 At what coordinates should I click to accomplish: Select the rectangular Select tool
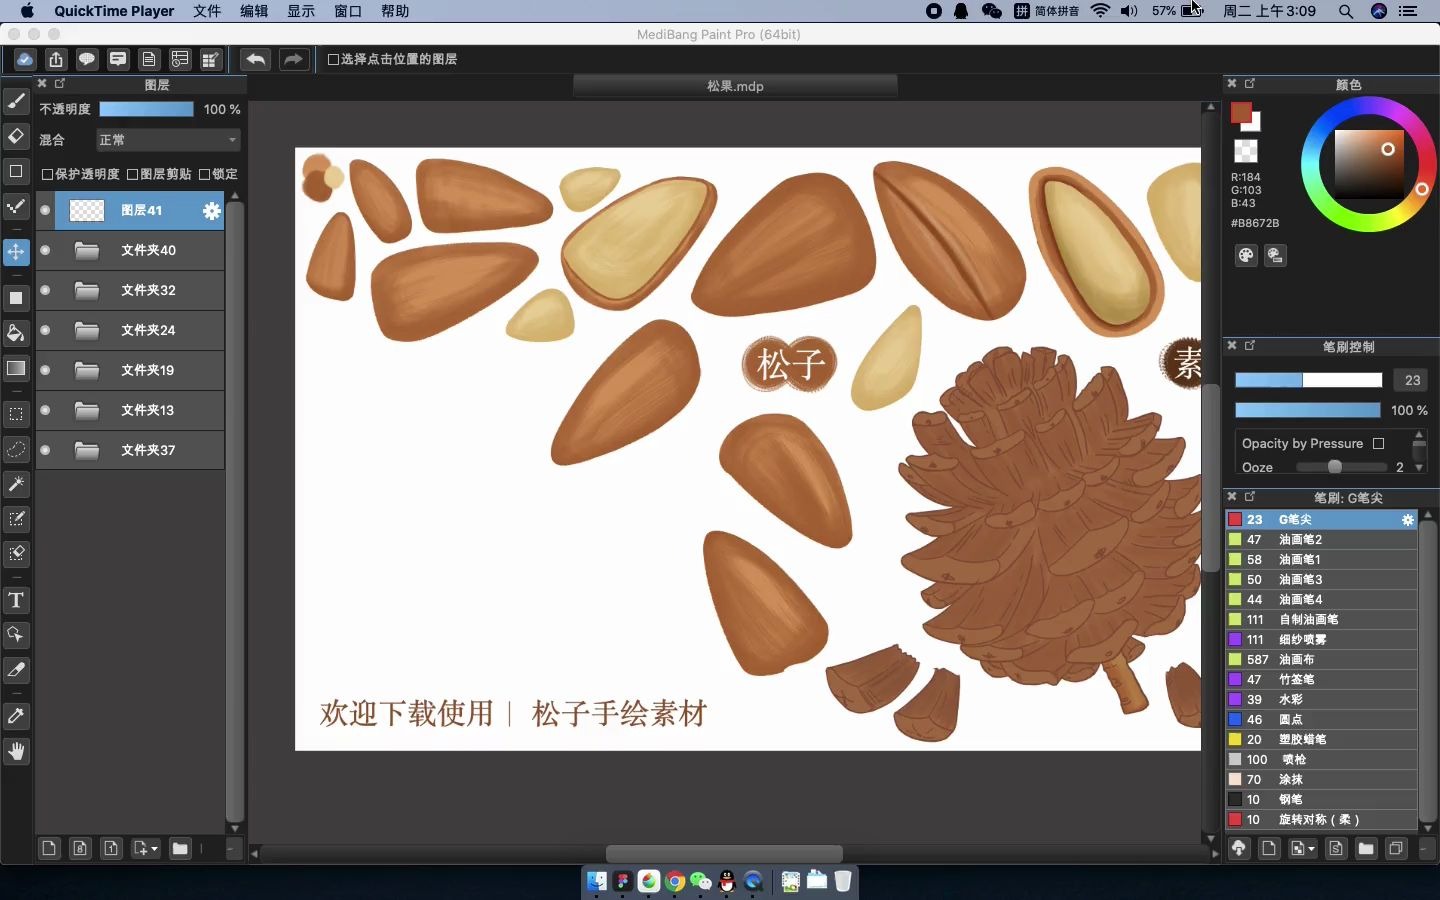pos(16,414)
